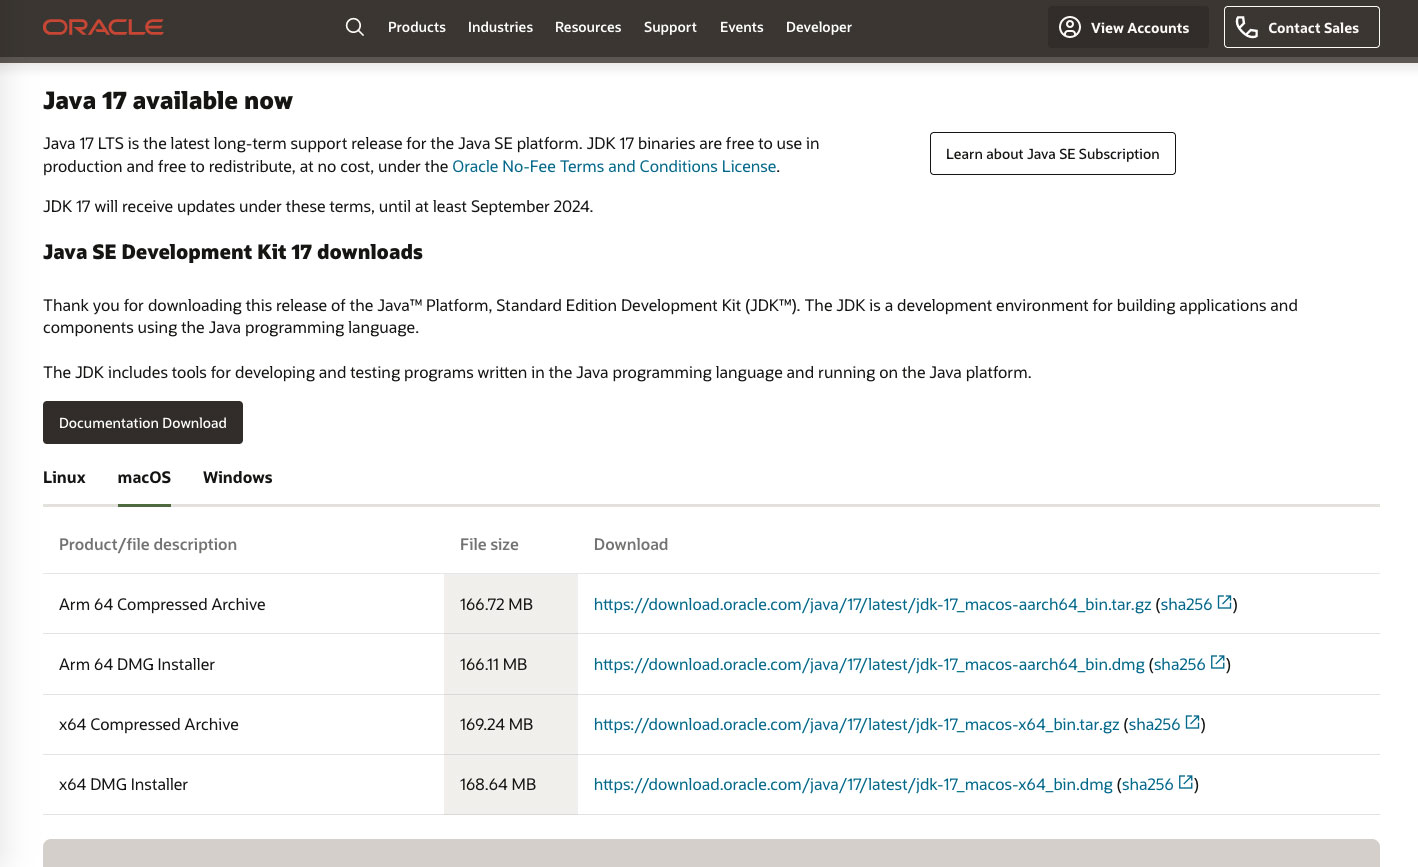Click Learn about Java SE Subscription

1053,153
